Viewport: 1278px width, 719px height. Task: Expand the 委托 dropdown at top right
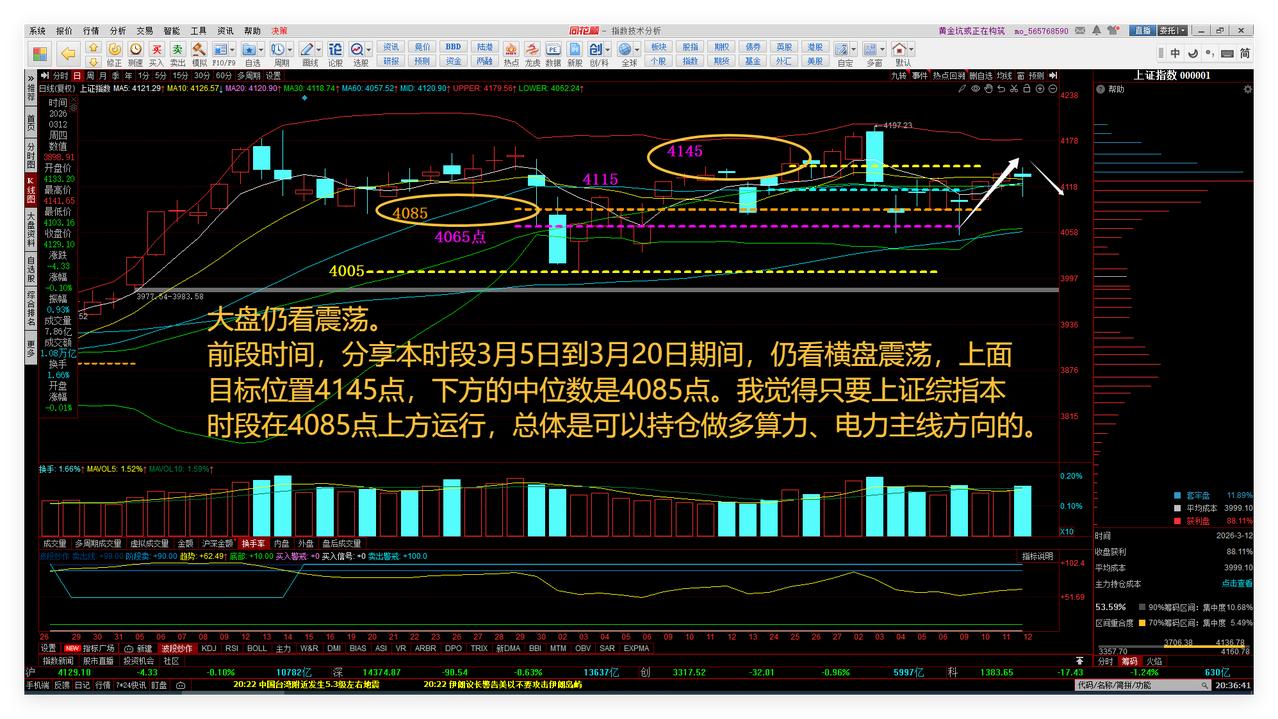tap(1183, 30)
